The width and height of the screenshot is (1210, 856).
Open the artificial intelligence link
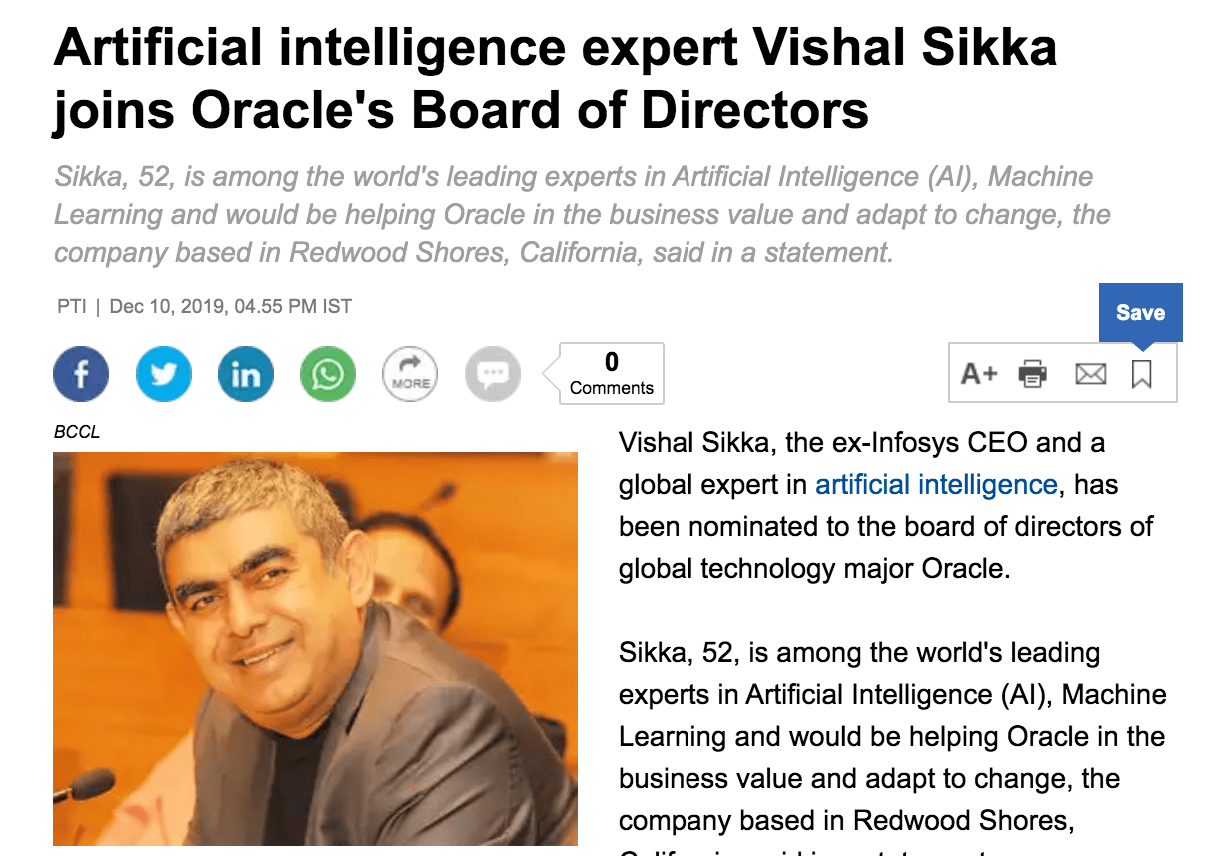pyautogui.click(x=936, y=485)
